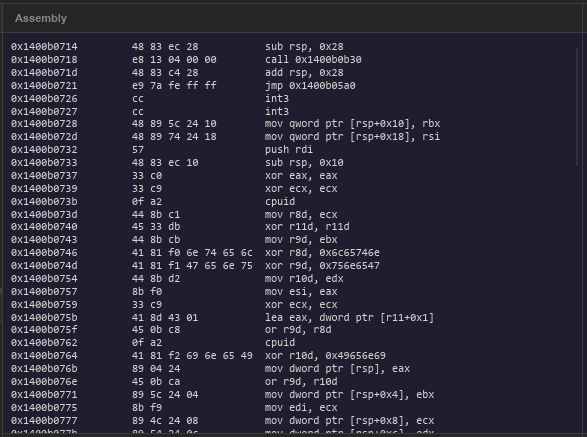Select address 0x1400b0759
Image resolution: width=587 pixels, height=437 pixels.
click(x=44, y=305)
